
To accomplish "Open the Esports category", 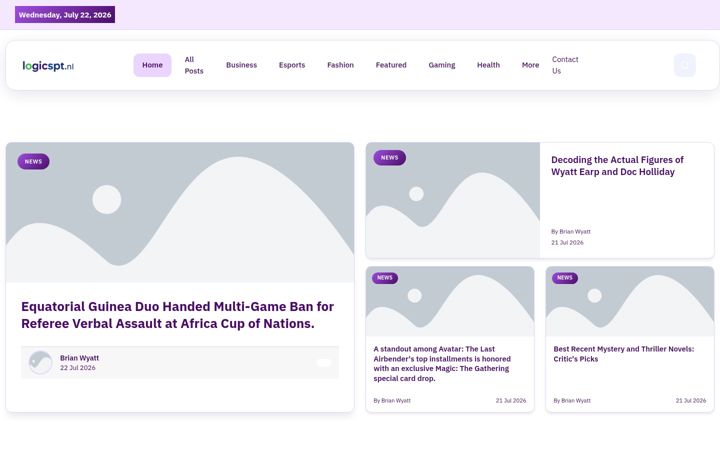I will click(x=292, y=65).
